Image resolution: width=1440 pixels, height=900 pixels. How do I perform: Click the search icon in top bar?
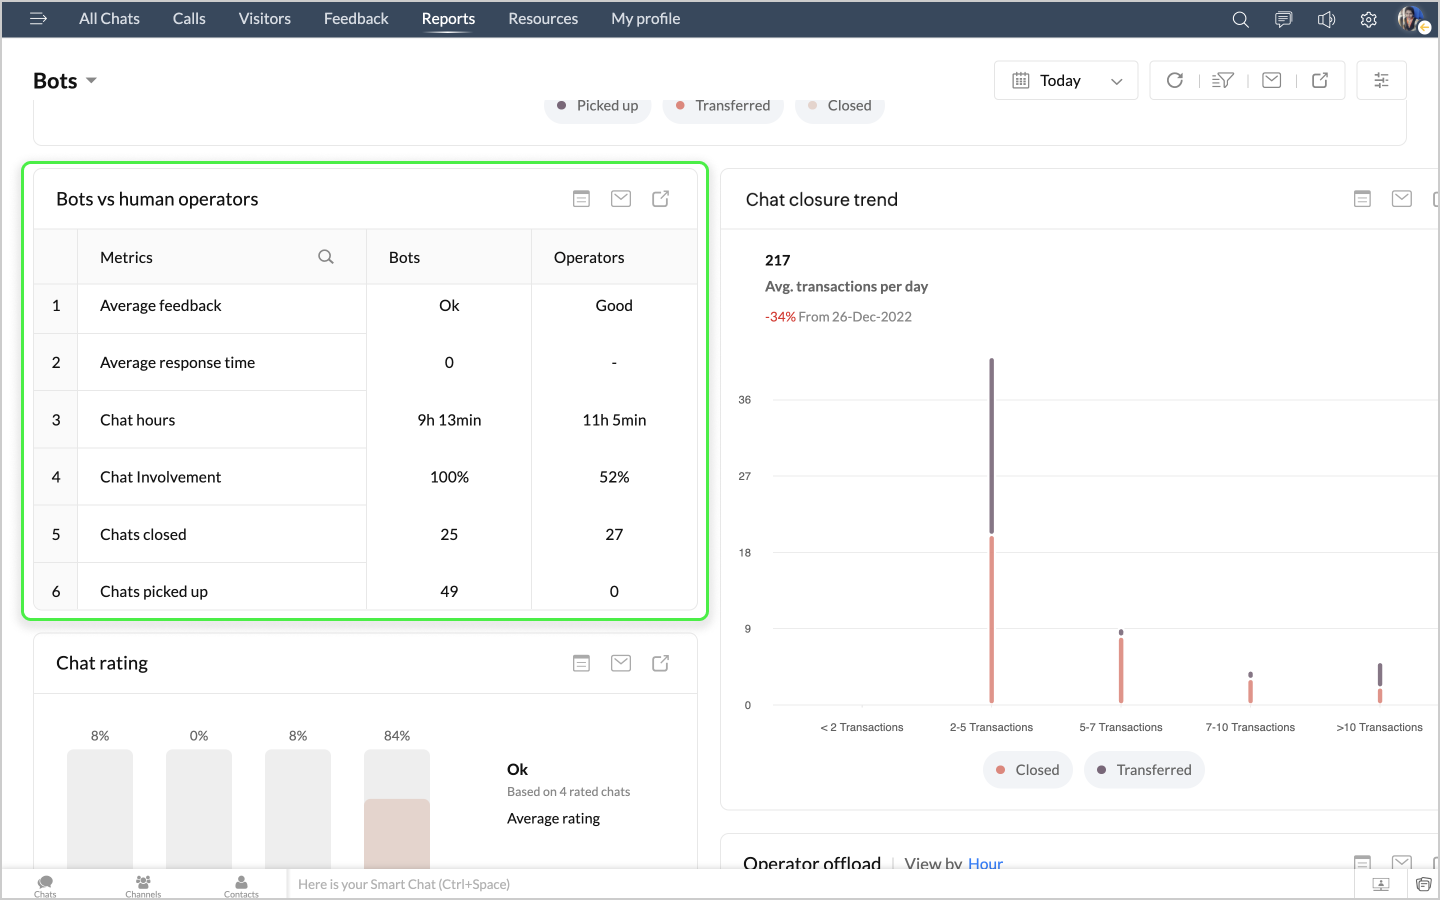1240,19
